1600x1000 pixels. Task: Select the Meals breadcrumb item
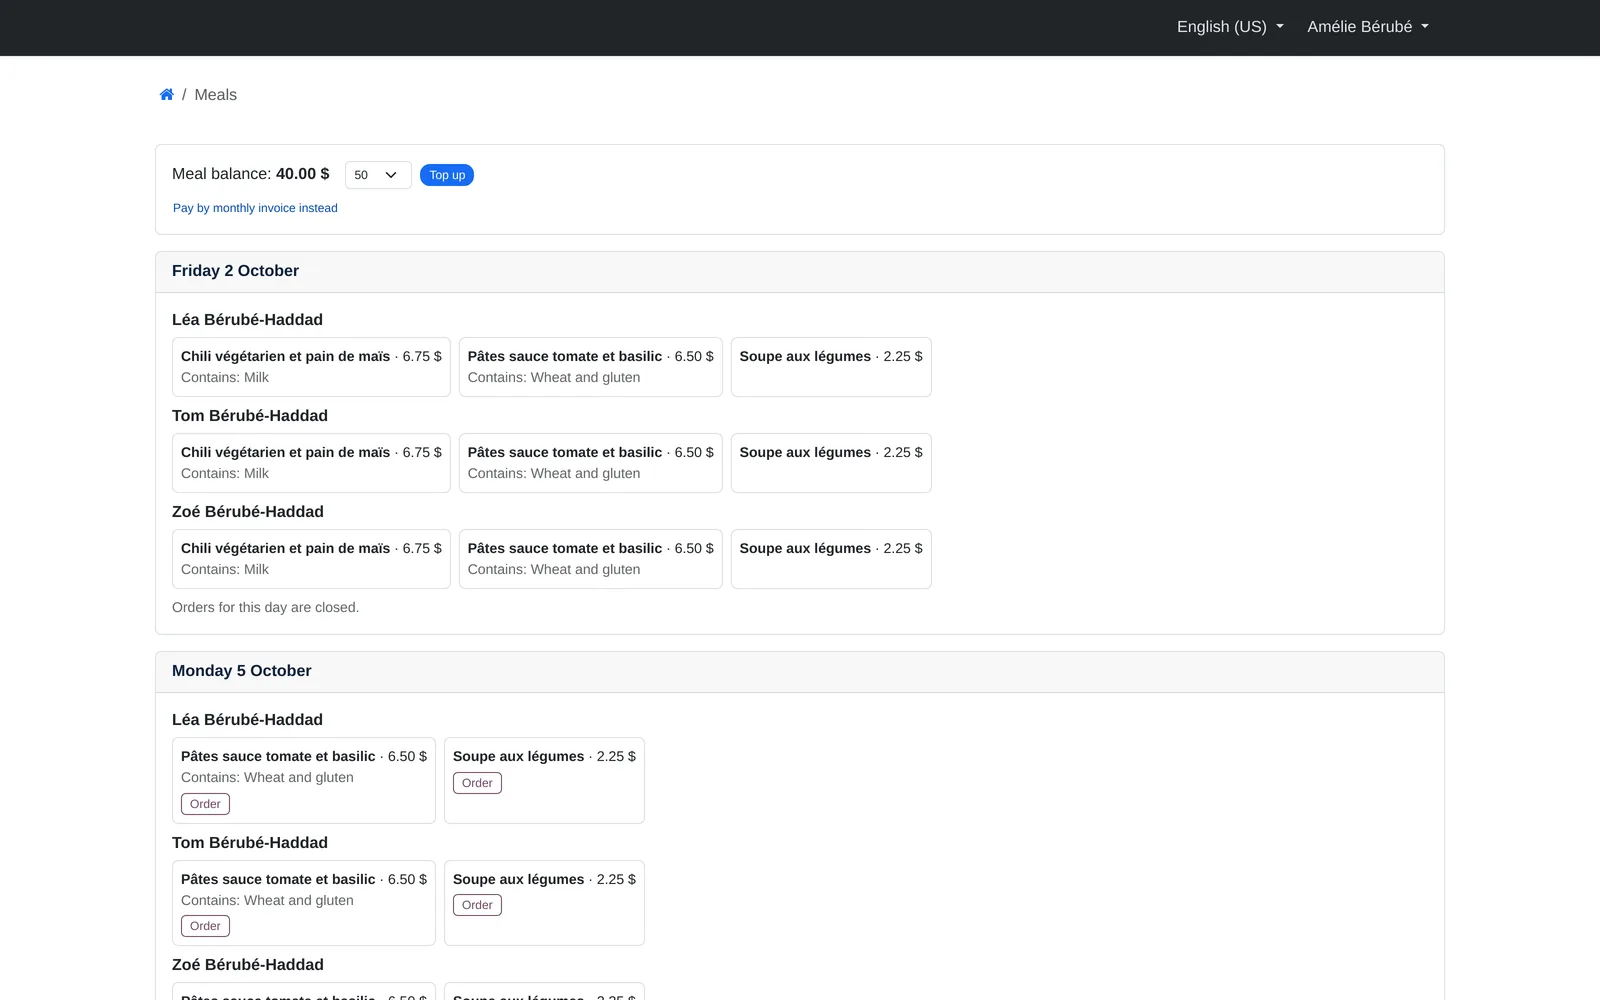[215, 94]
